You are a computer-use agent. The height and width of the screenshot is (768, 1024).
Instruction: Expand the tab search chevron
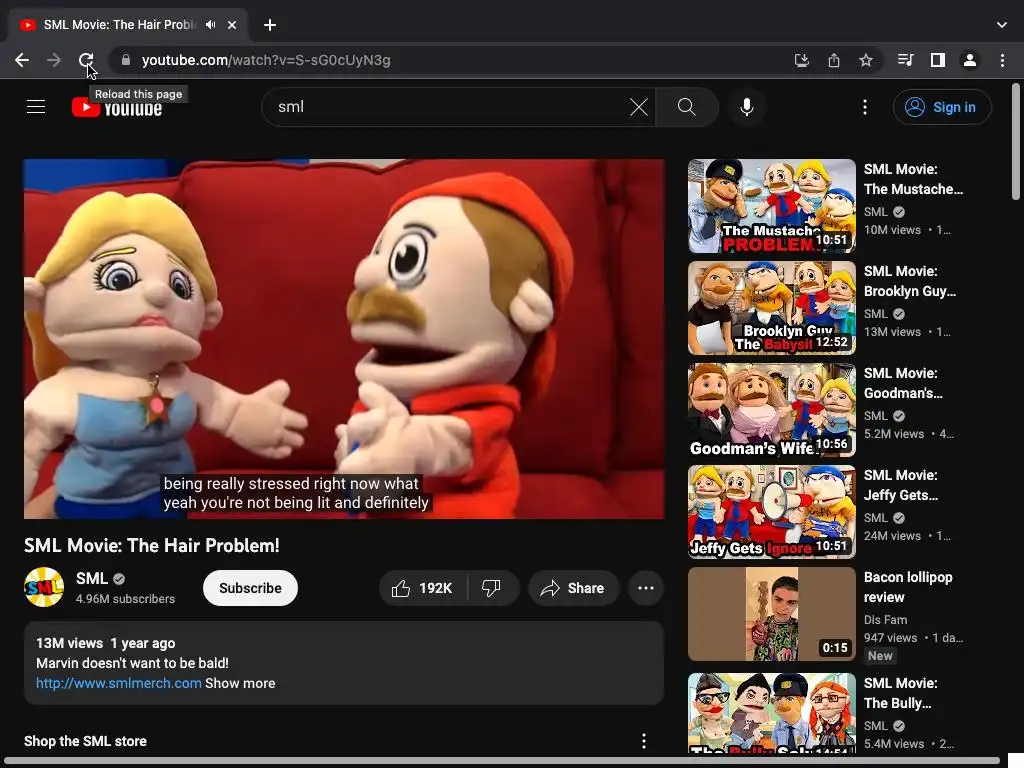(x=1002, y=25)
